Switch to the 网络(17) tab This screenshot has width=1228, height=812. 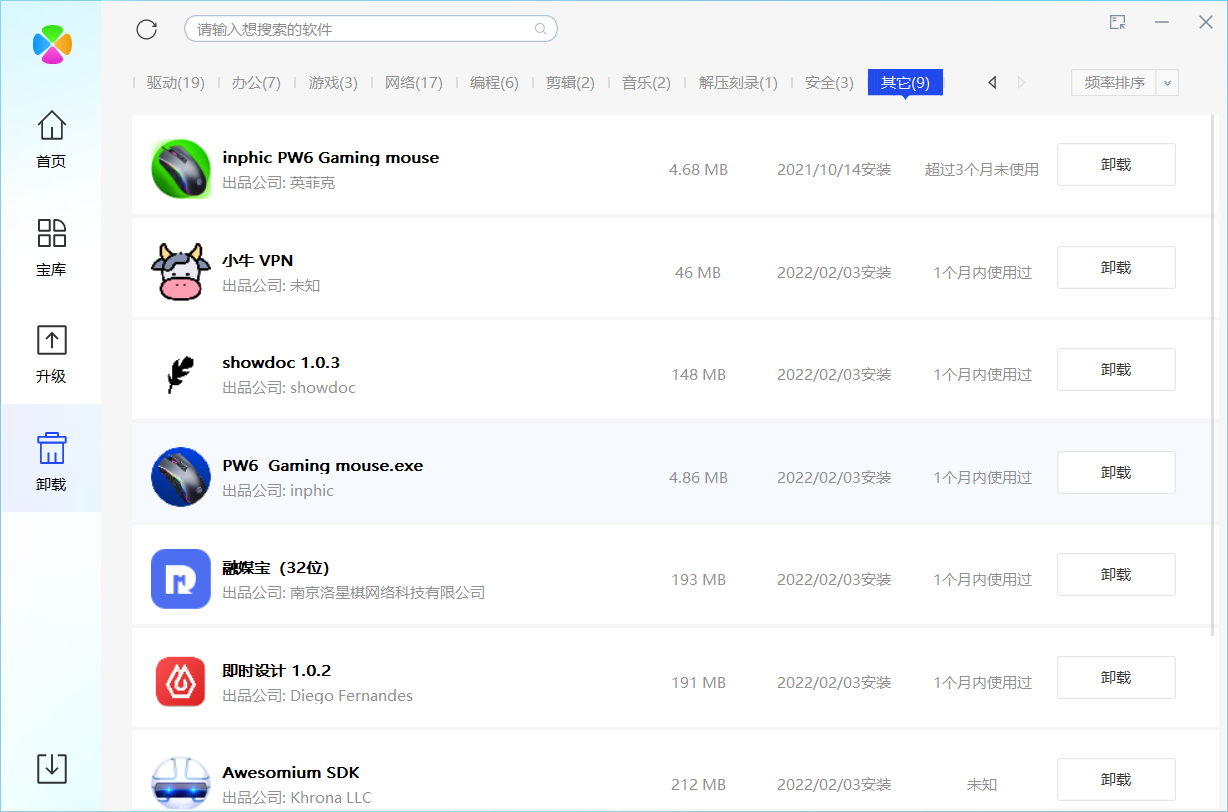[x=414, y=83]
